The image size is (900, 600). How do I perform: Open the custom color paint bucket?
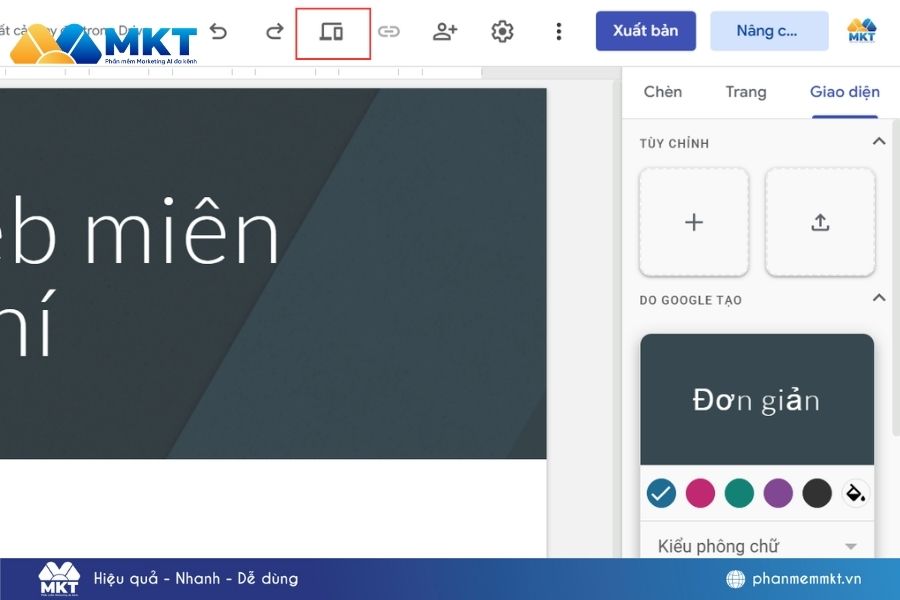856,493
